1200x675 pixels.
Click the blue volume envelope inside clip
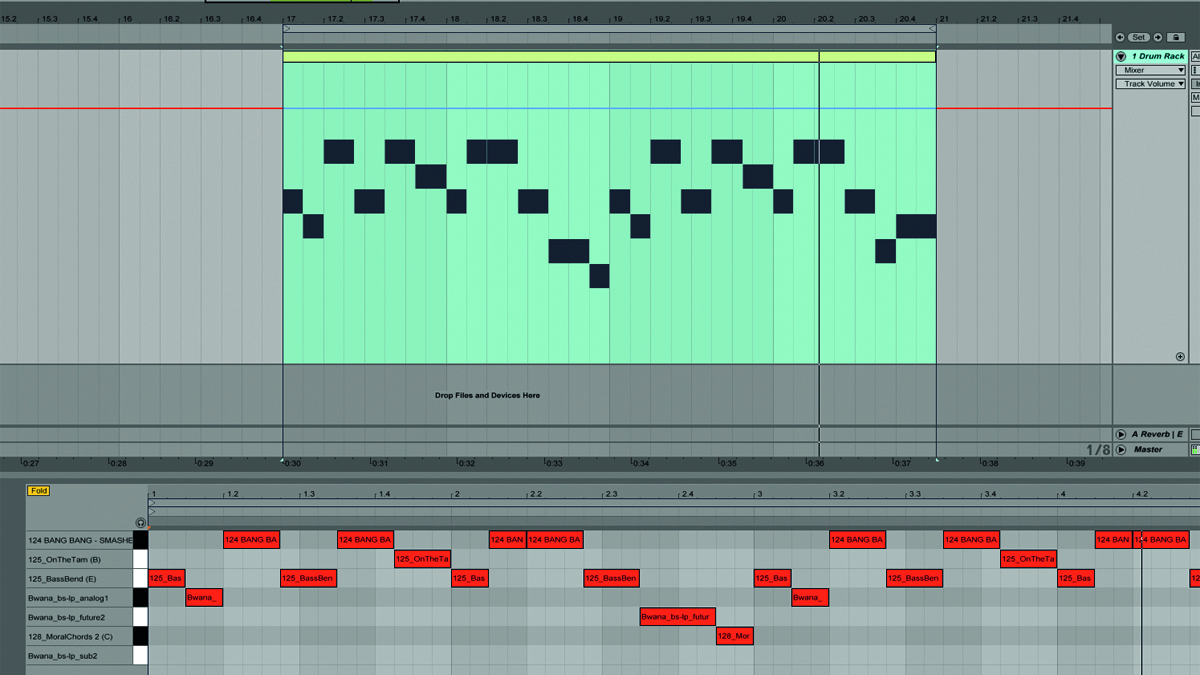click(609, 109)
